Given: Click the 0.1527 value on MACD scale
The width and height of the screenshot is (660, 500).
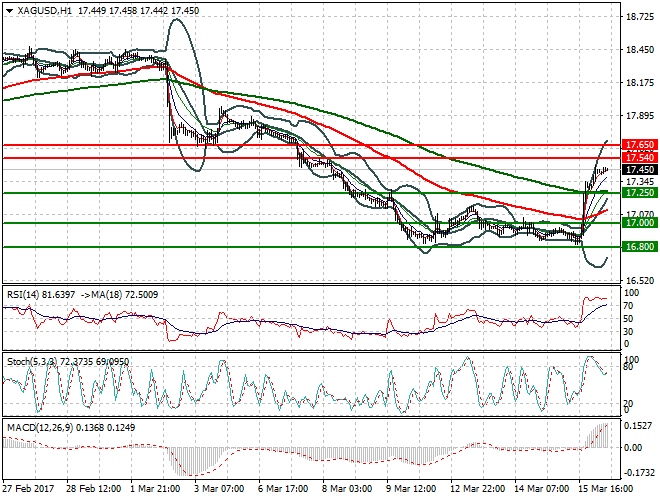Looking at the screenshot, I should 637,426.
